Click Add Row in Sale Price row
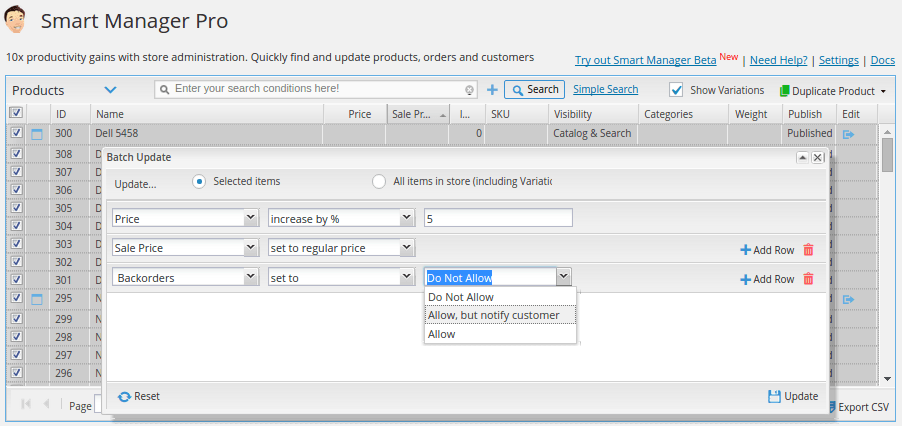902x426 pixels. pos(767,250)
